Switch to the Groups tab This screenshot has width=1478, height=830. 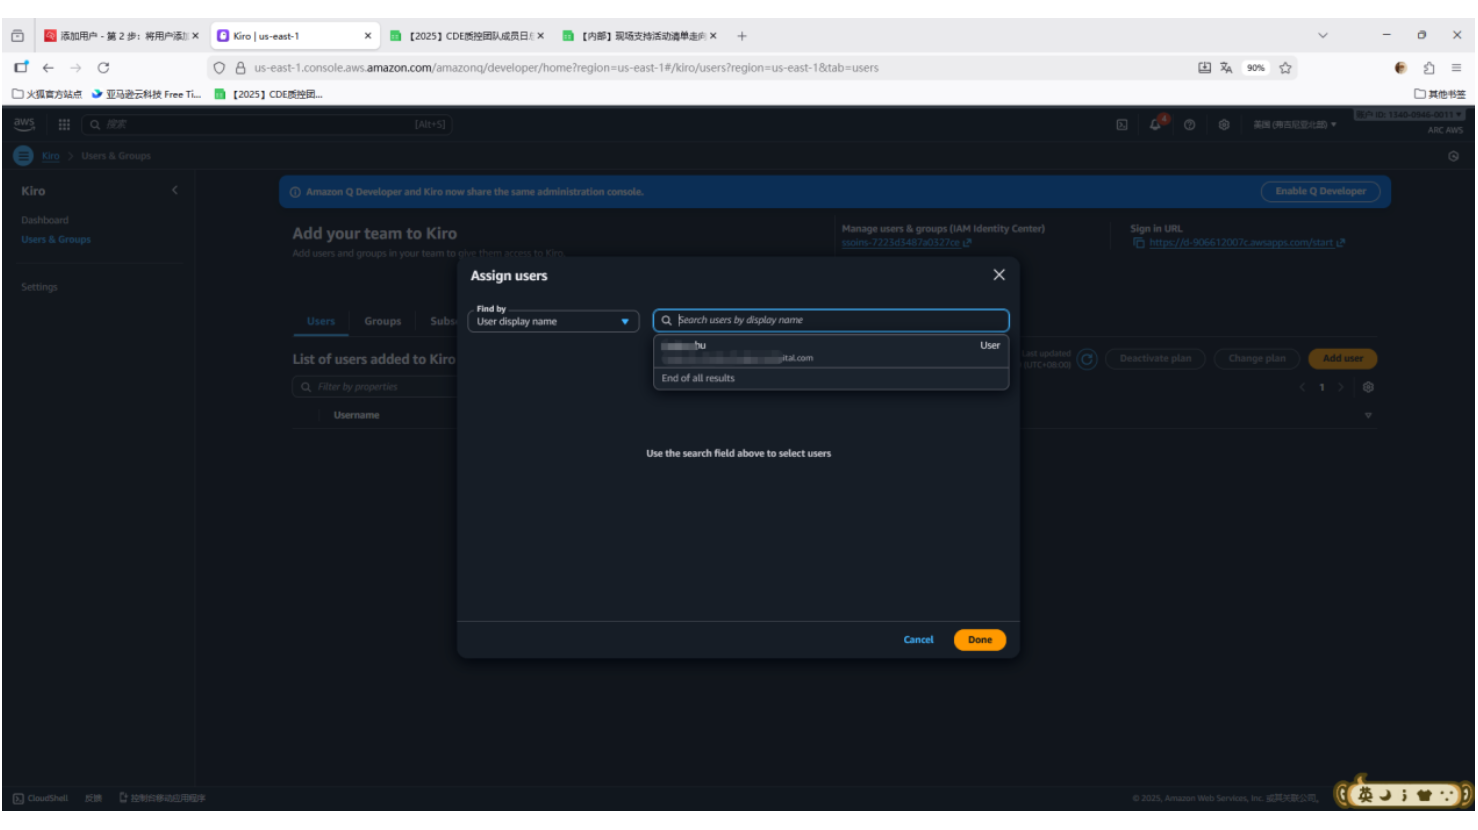tap(382, 321)
